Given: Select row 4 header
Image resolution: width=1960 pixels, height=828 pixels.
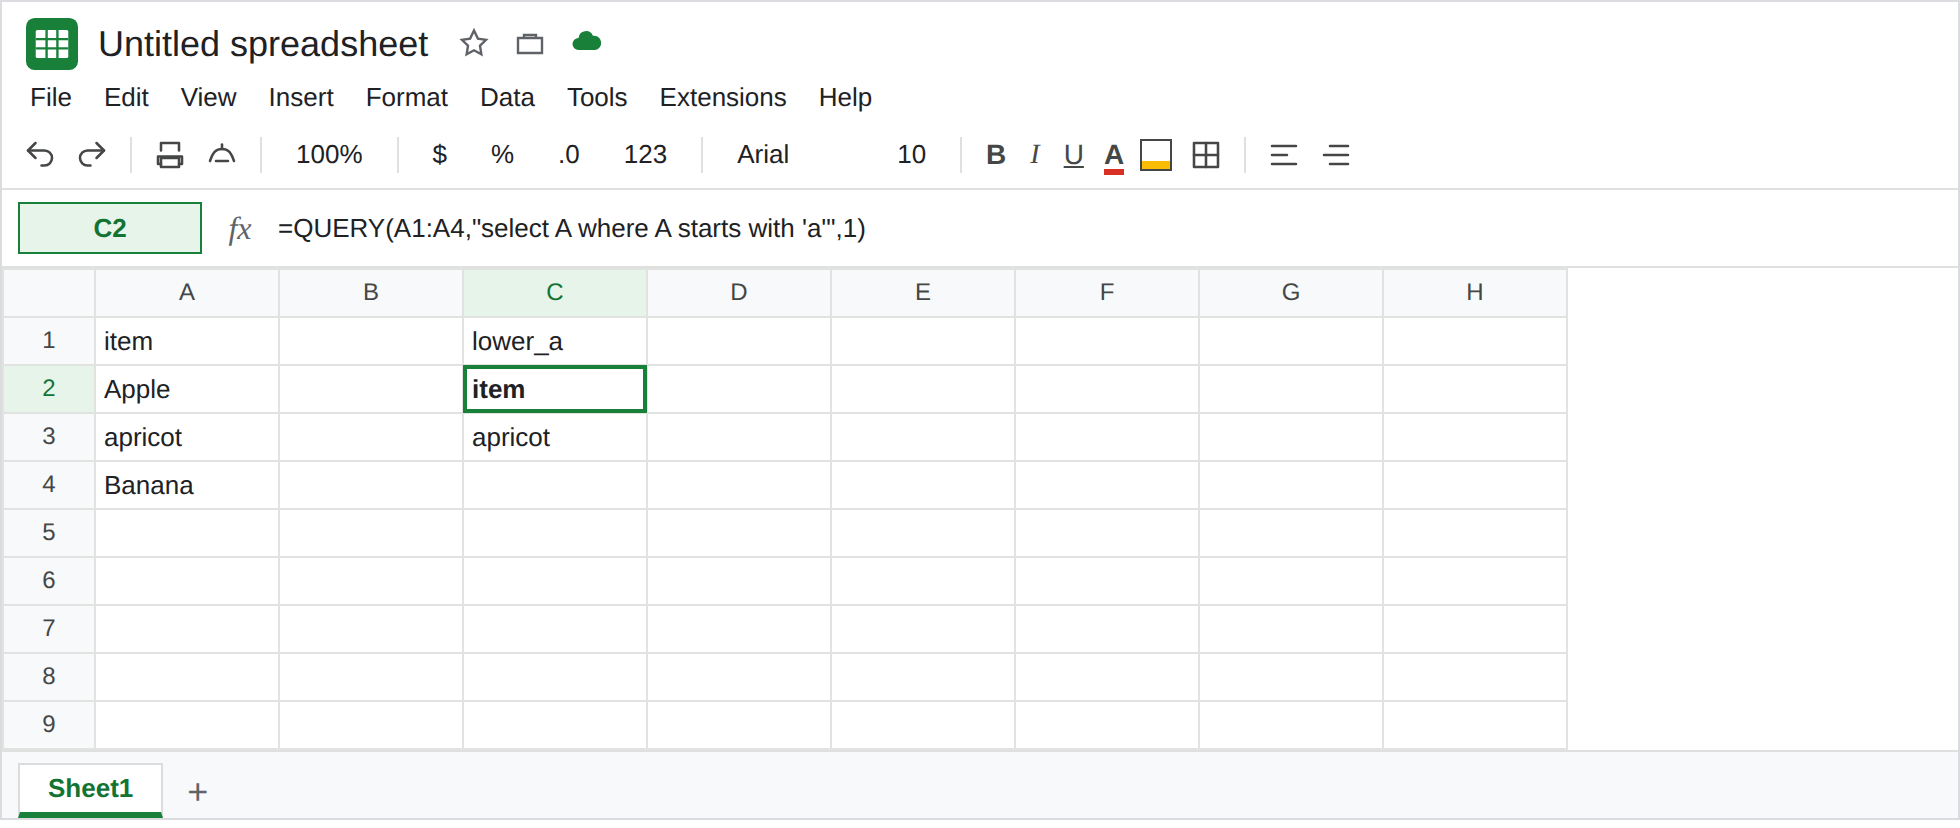Looking at the screenshot, I should point(49,485).
